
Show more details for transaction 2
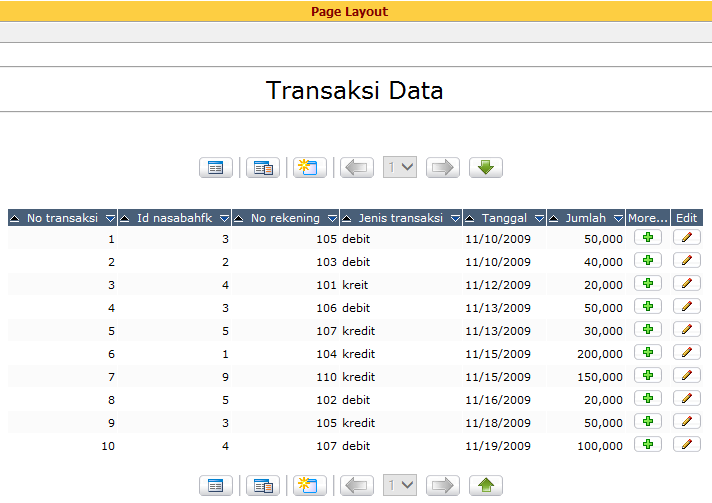pos(648,261)
